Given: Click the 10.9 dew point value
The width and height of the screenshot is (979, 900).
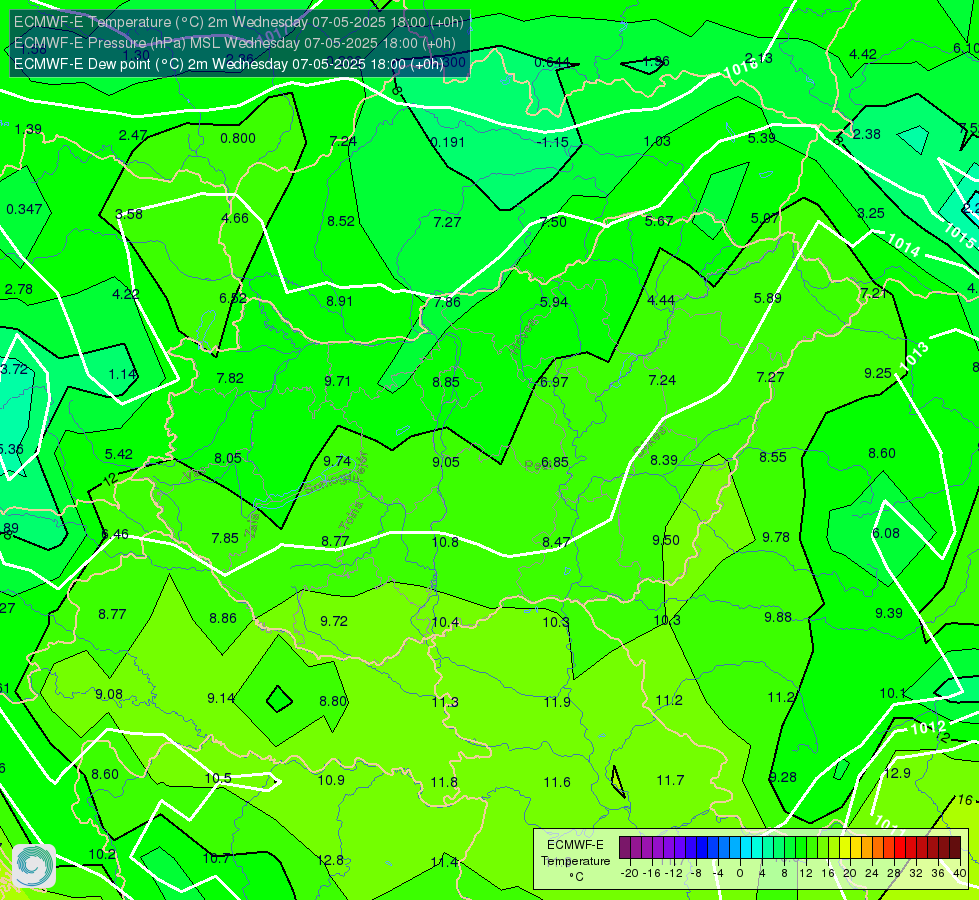Looking at the screenshot, I should coord(331,781).
